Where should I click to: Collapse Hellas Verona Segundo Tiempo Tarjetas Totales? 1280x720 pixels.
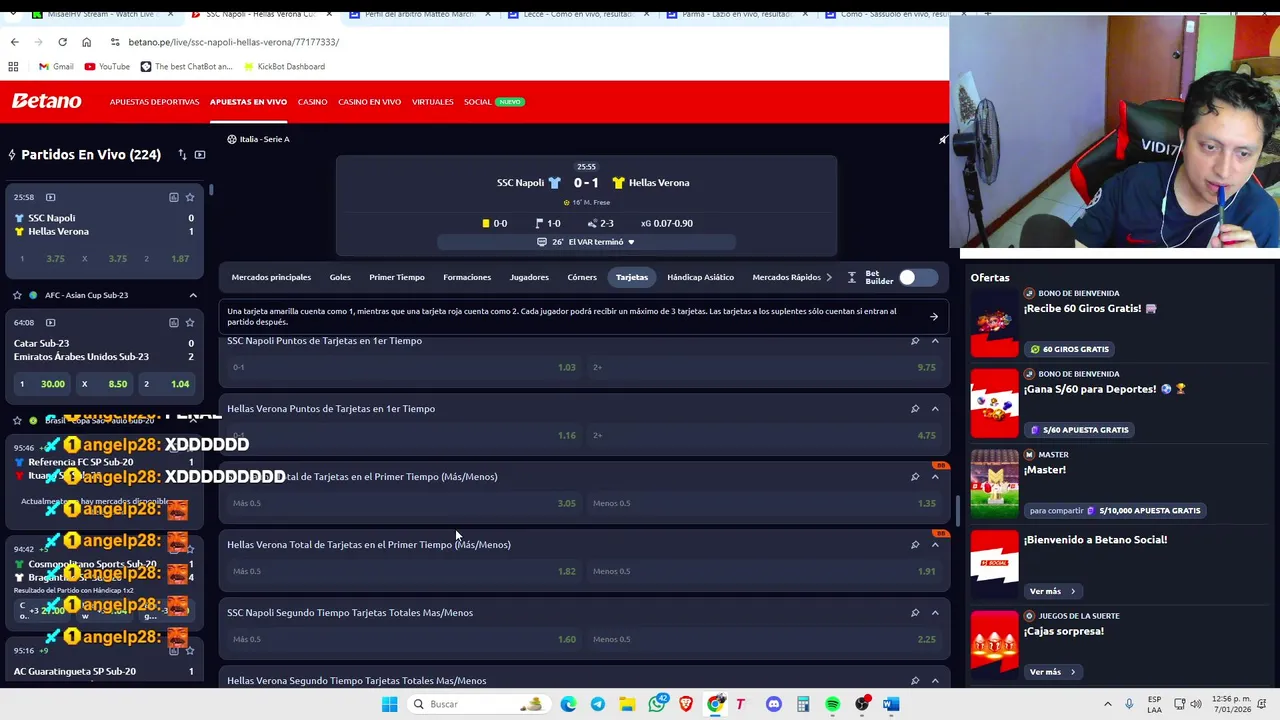(x=935, y=681)
